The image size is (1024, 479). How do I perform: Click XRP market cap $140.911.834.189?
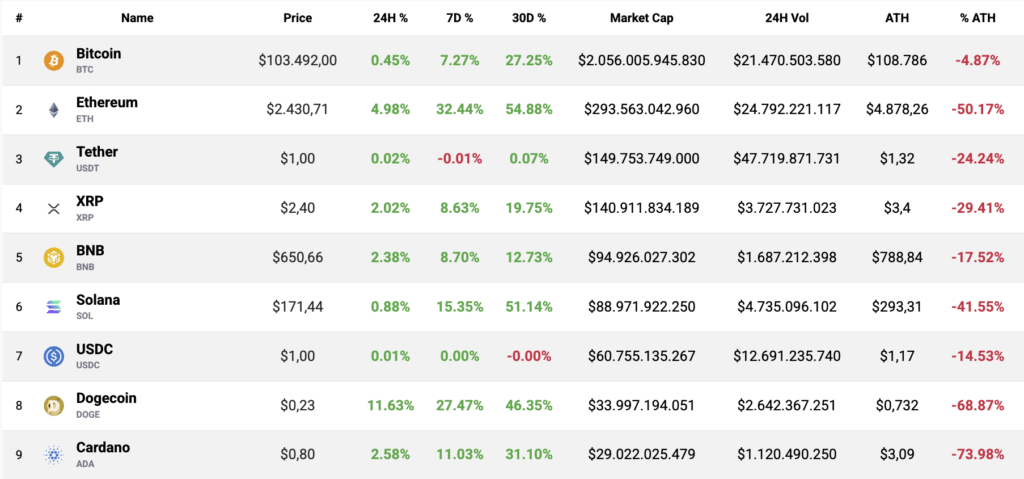[641, 208]
